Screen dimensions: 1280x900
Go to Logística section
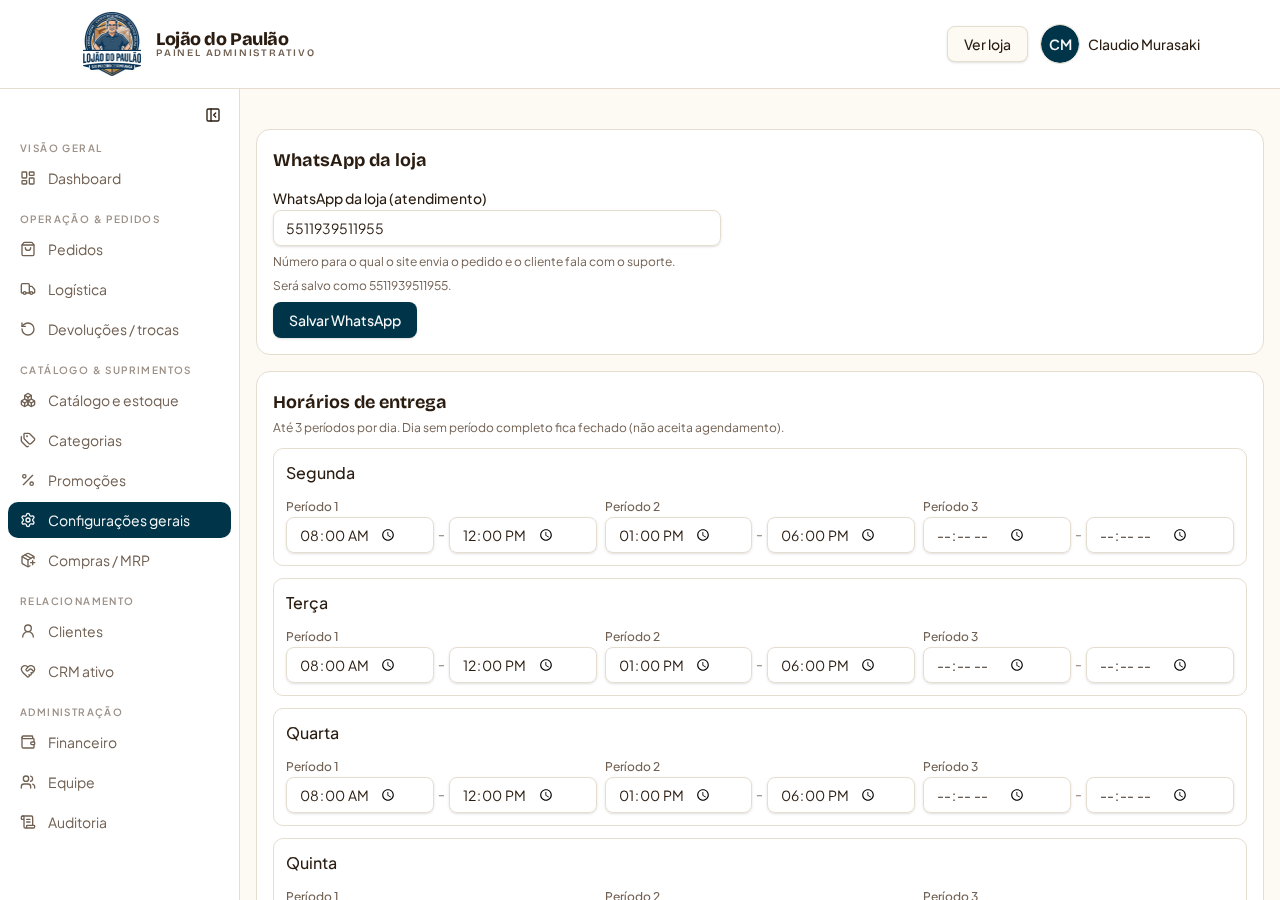(120, 289)
